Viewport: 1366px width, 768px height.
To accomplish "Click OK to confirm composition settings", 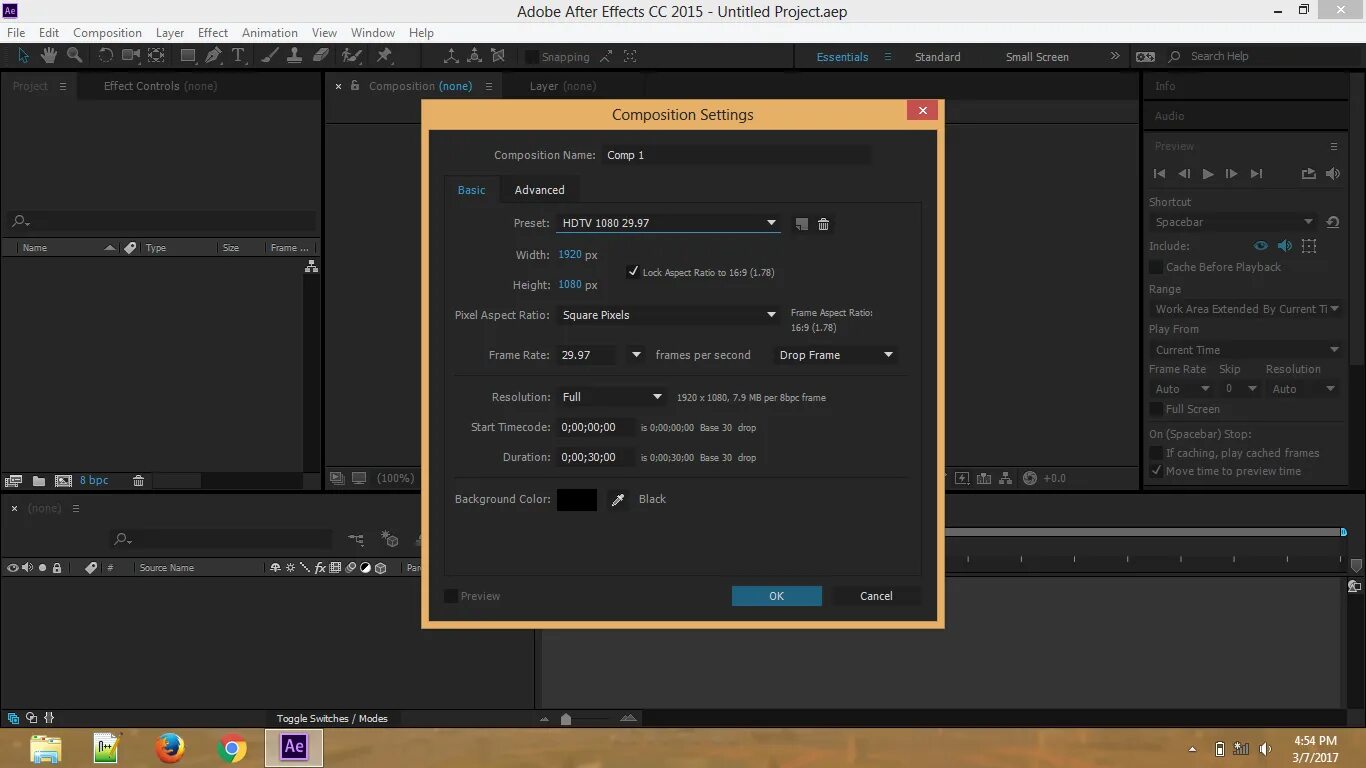I will click(x=777, y=596).
